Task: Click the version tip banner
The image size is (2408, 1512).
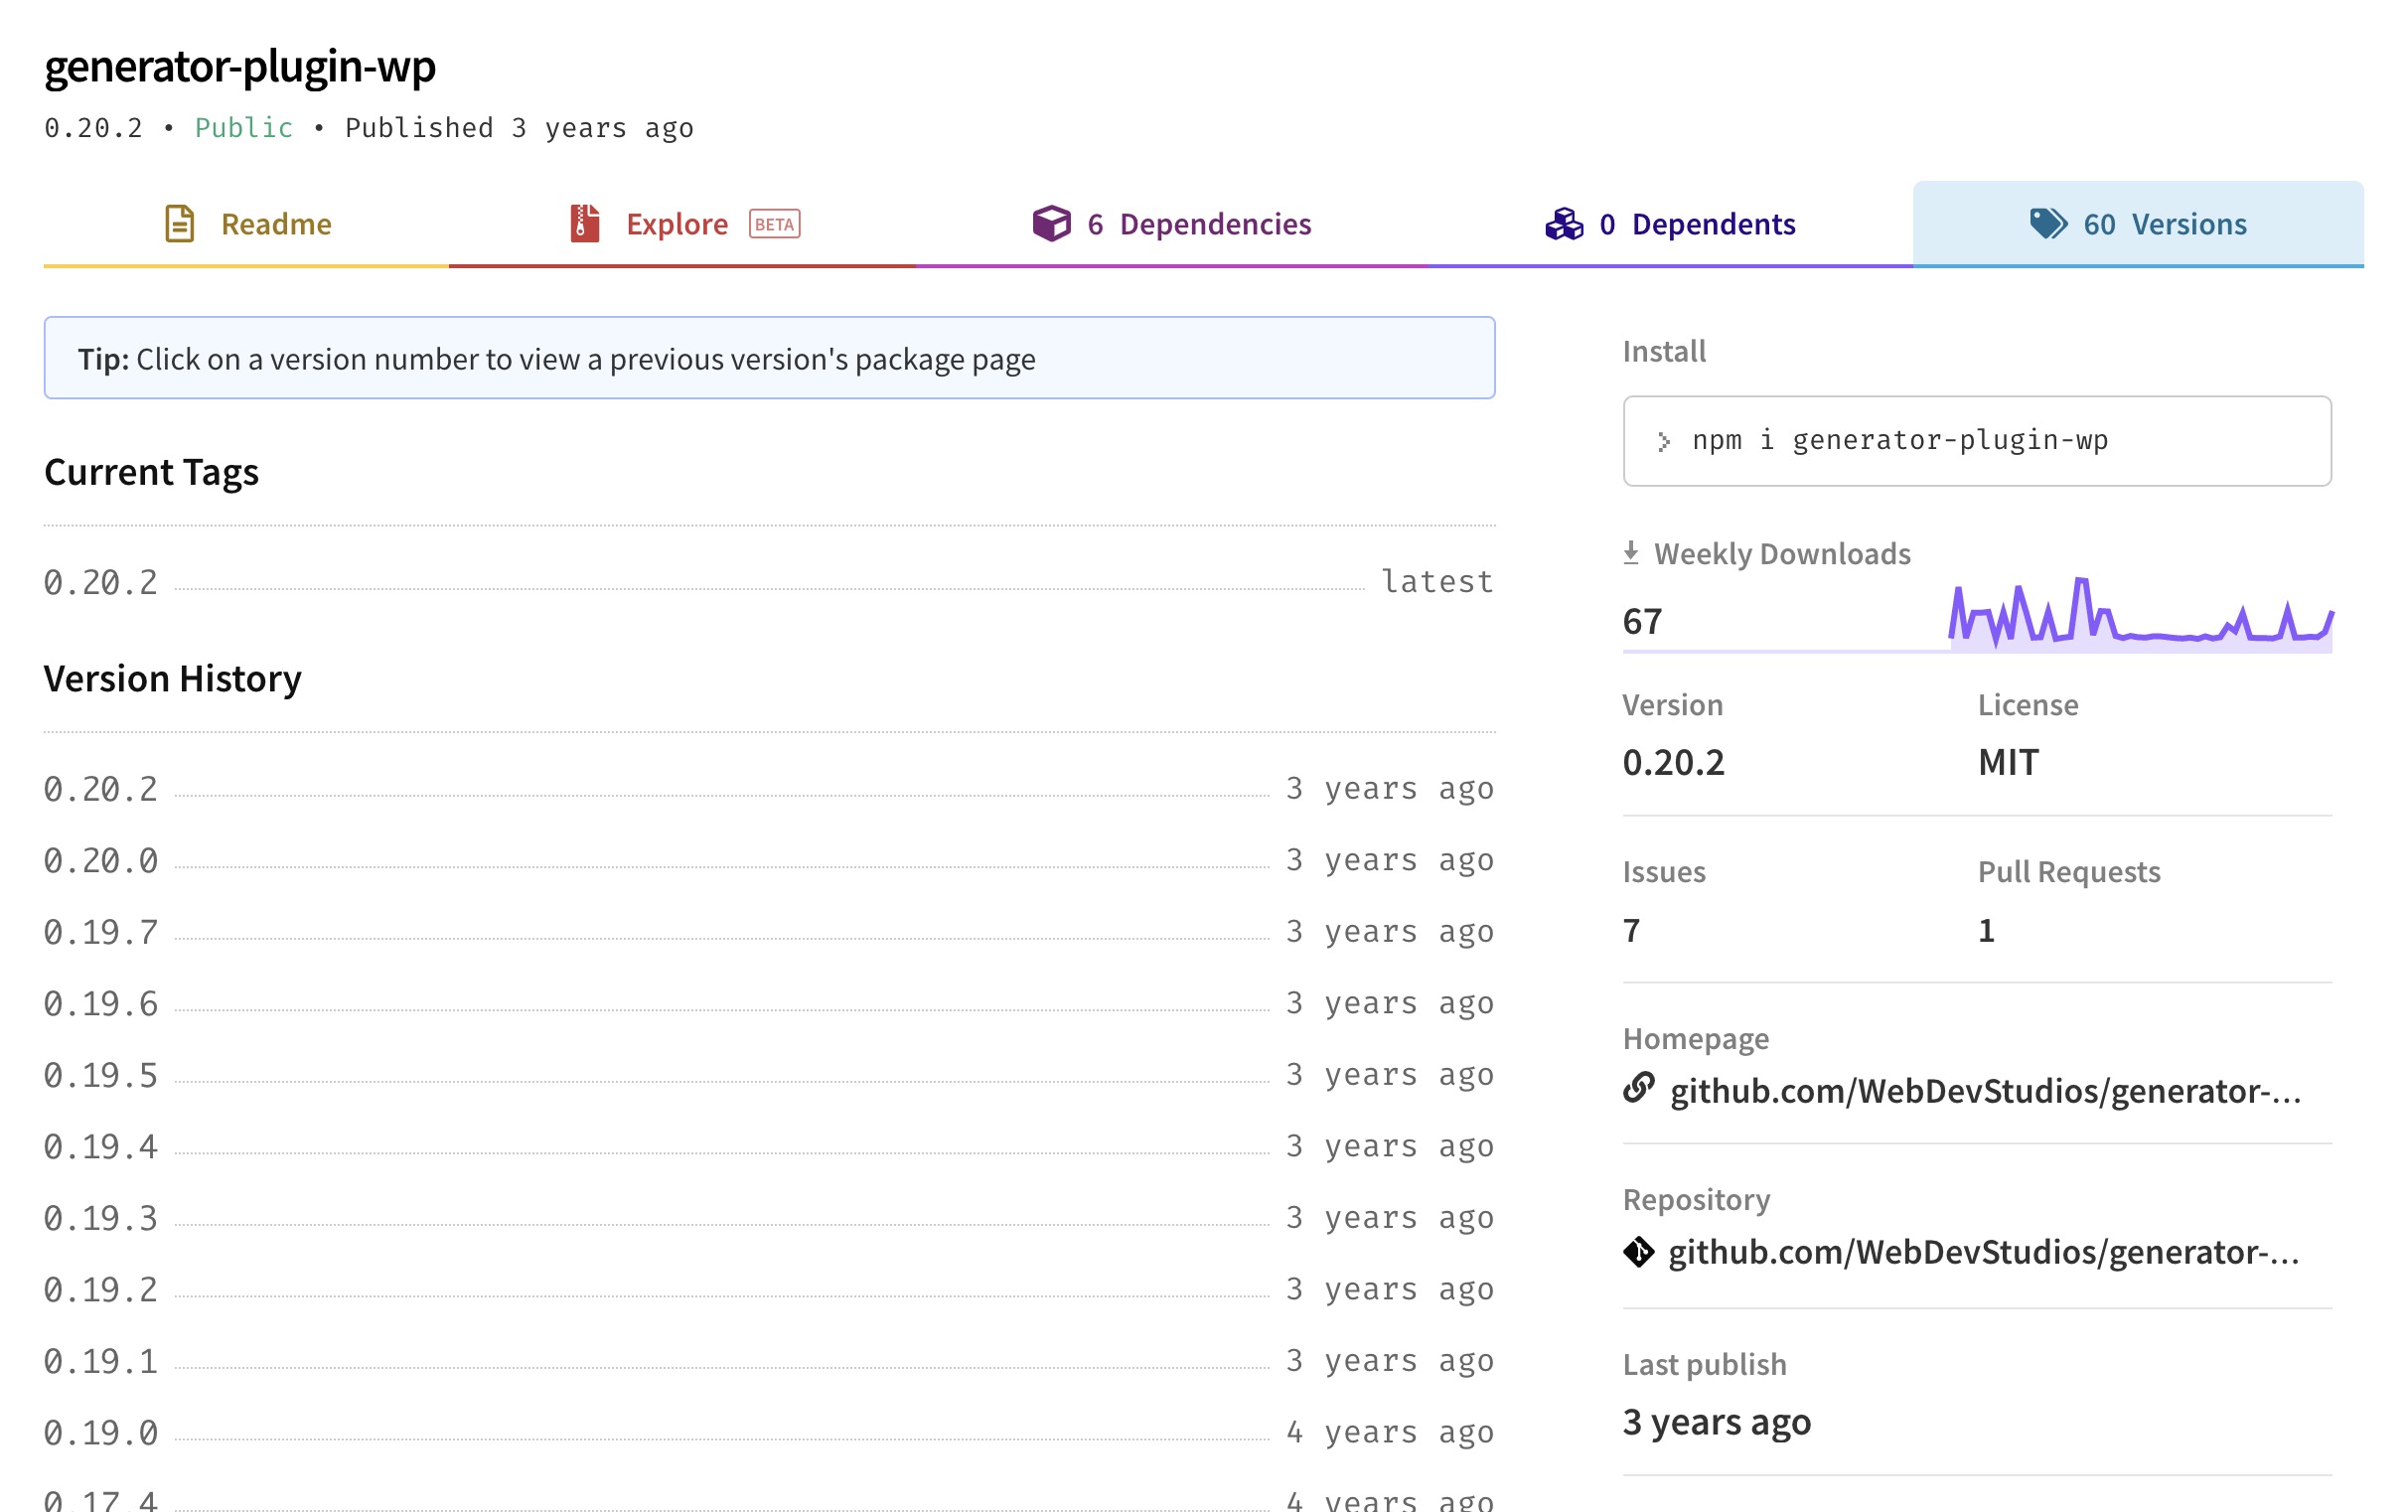Action: 769,358
